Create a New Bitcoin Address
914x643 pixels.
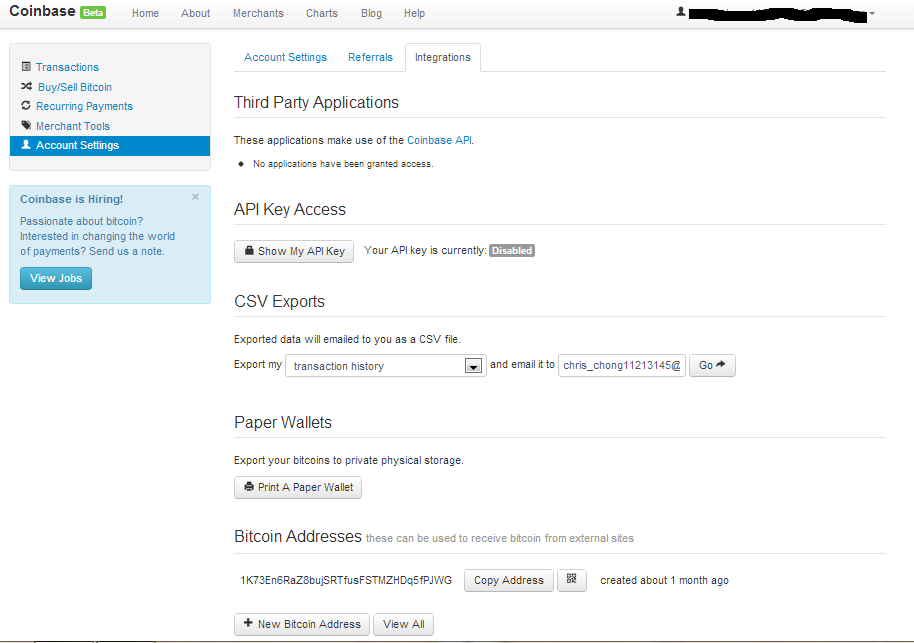pyautogui.click(x=302, y=624)
